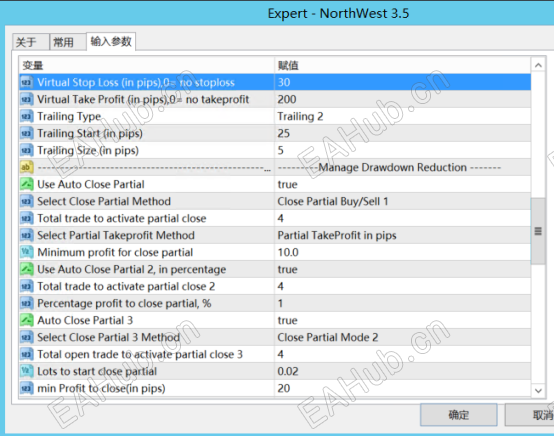Image resolution: width=554 pixels, height=436 pixels.
Task: Click the green icon for Use Auto Close Partial 2
Action: (x=26, y=269)
